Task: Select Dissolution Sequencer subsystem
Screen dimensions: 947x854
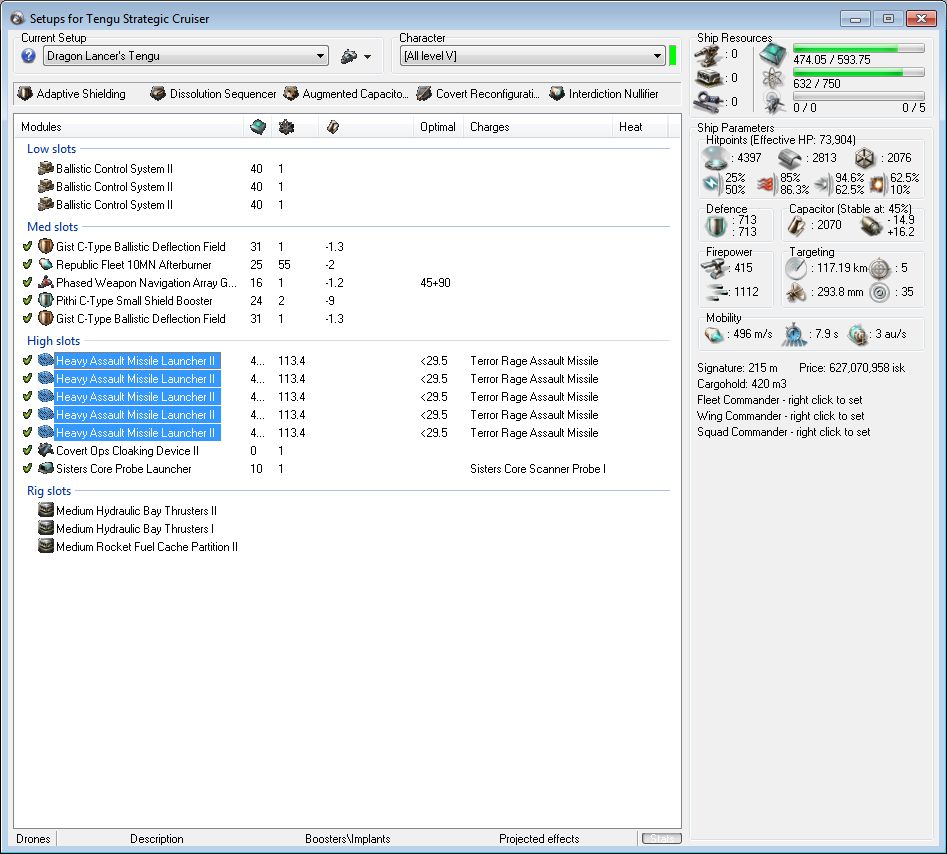Action: (213, 94)
